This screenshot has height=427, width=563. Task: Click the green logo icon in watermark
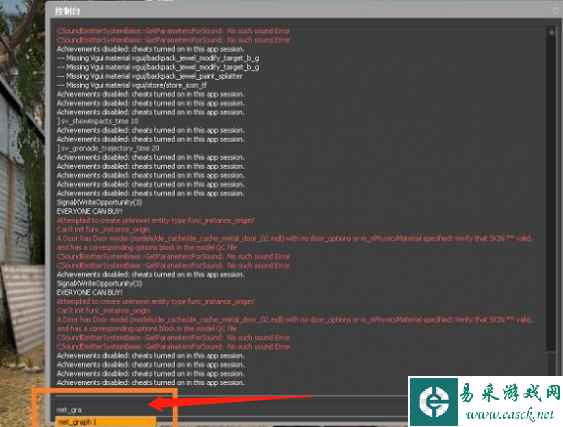434,401
